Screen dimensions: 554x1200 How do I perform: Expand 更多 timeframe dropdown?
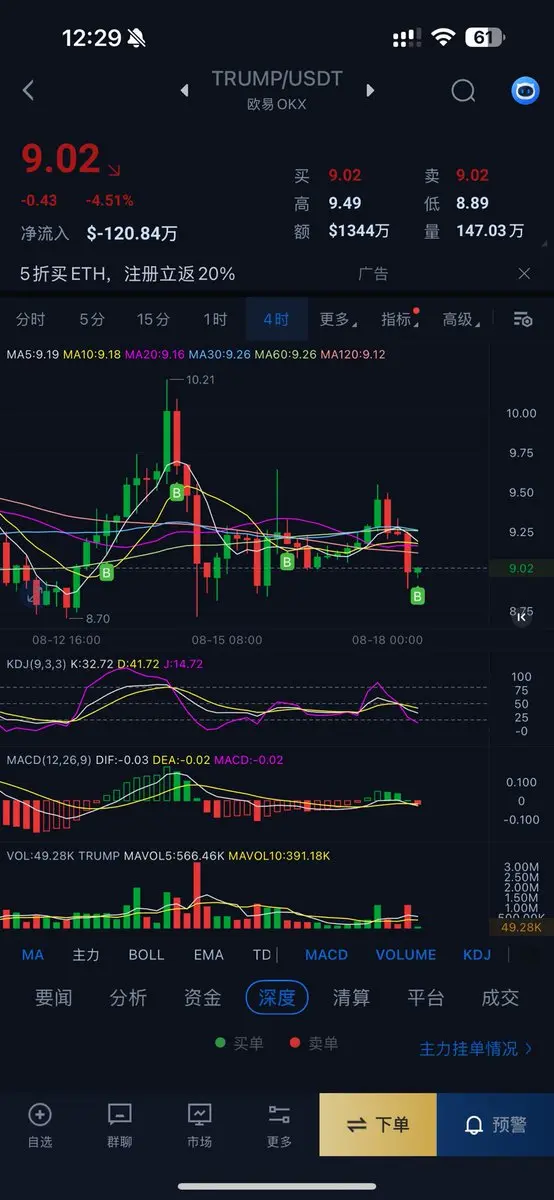pyautogui.click(x=337, y=319)
